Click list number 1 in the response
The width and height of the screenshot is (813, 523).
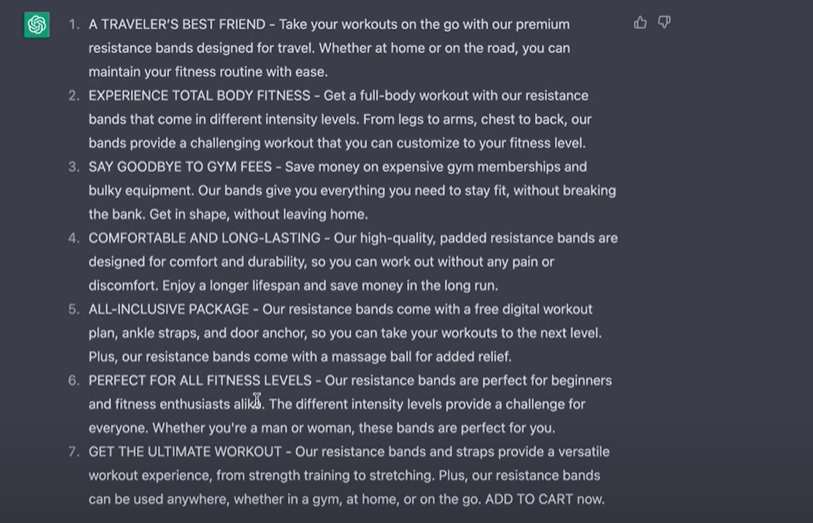tap(73, 24)
